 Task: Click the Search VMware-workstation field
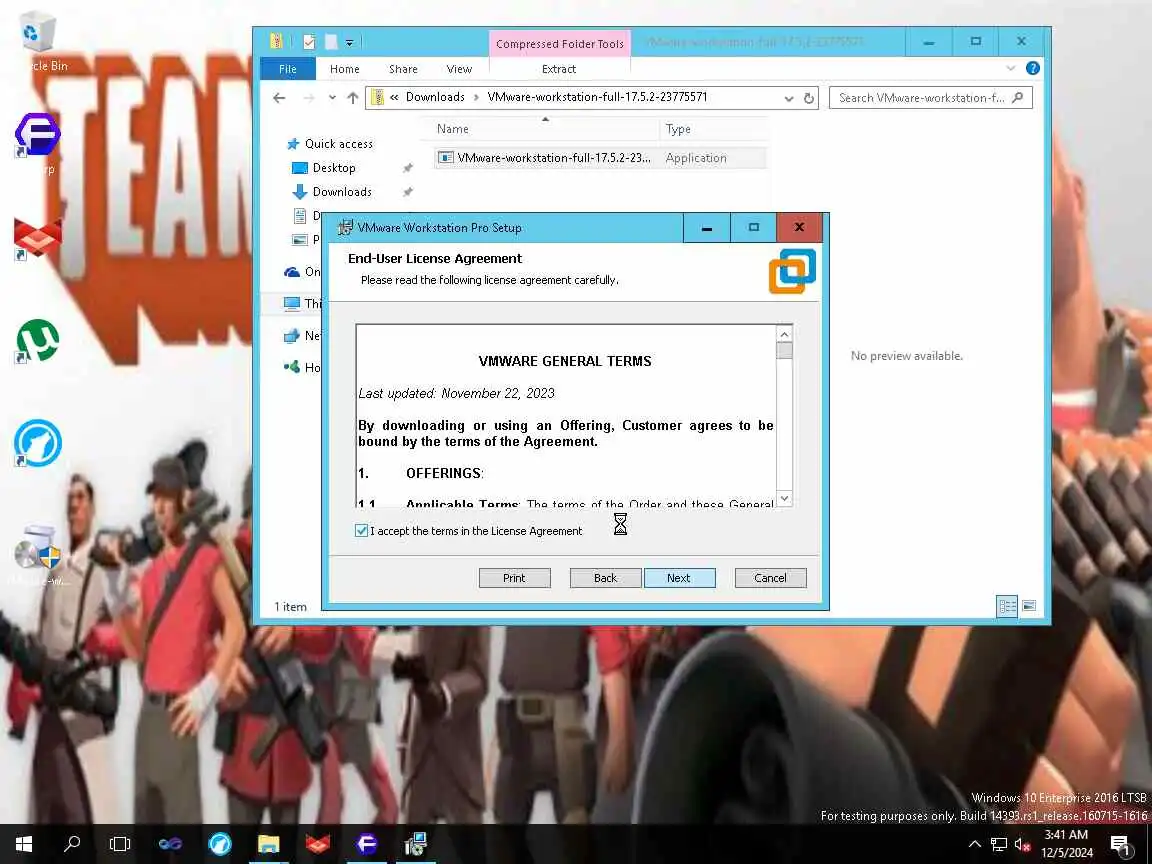click(x=930, y=98)
